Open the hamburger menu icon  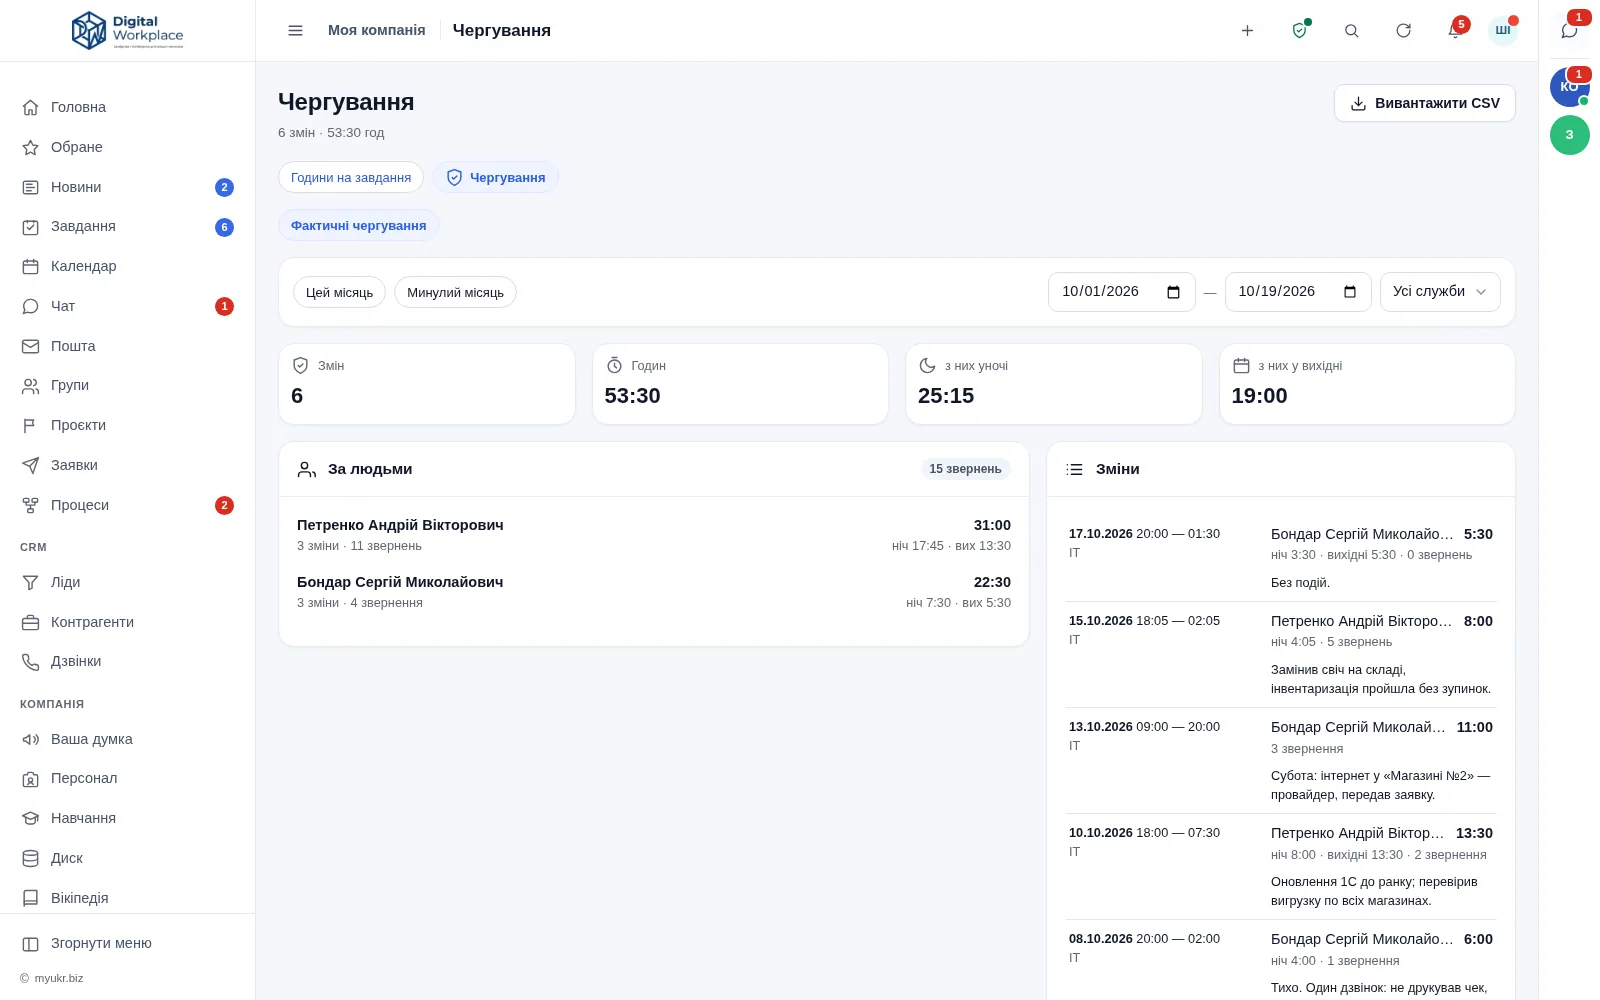pyautogui.click(x=295, y=31)
